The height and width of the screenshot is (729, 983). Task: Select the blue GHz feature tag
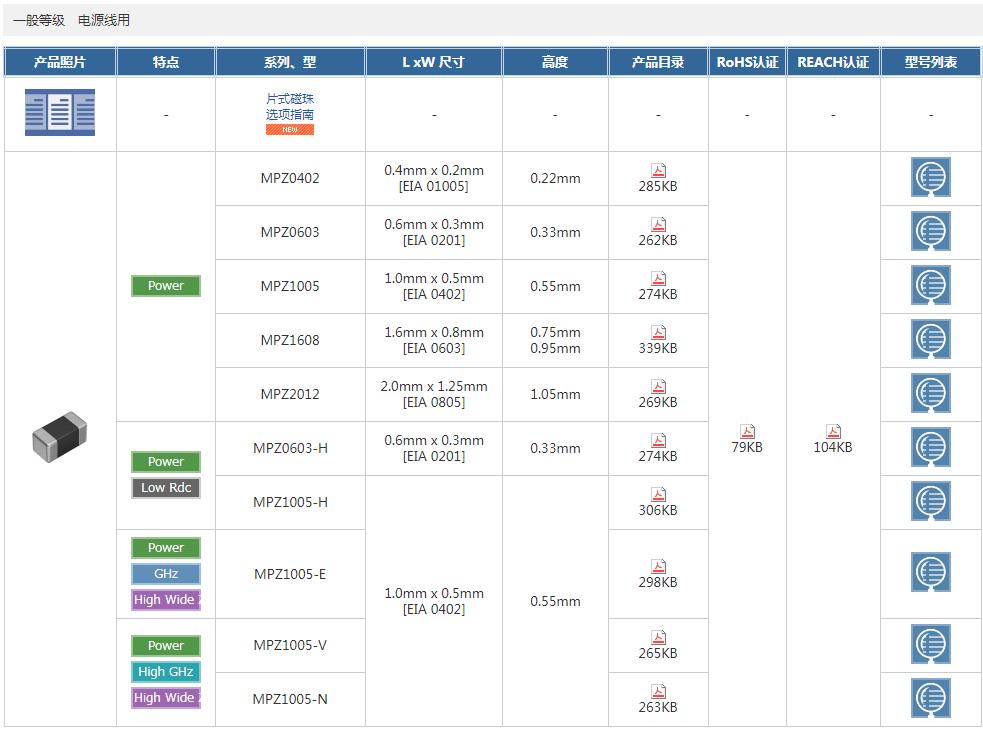coord(166,574)
